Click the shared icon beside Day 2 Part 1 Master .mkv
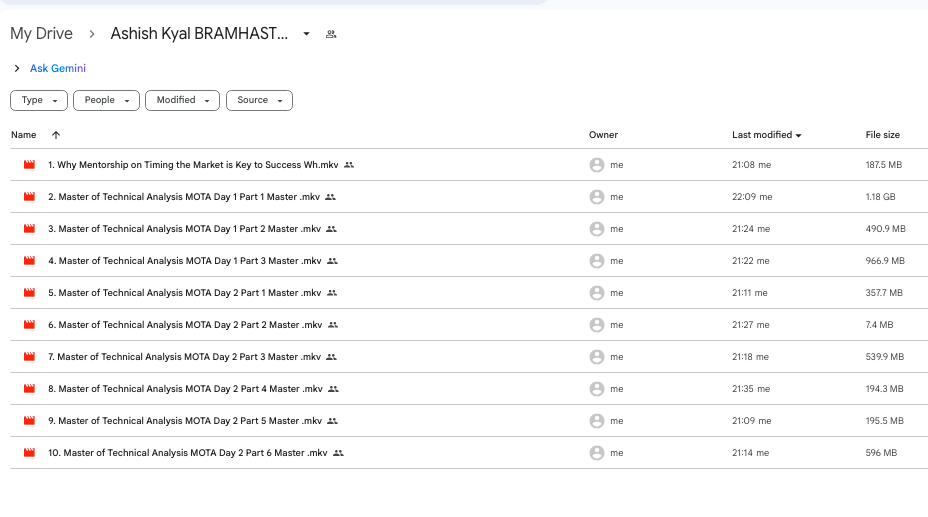The height and width of the screenshot is (517, 928). (332, 293)
